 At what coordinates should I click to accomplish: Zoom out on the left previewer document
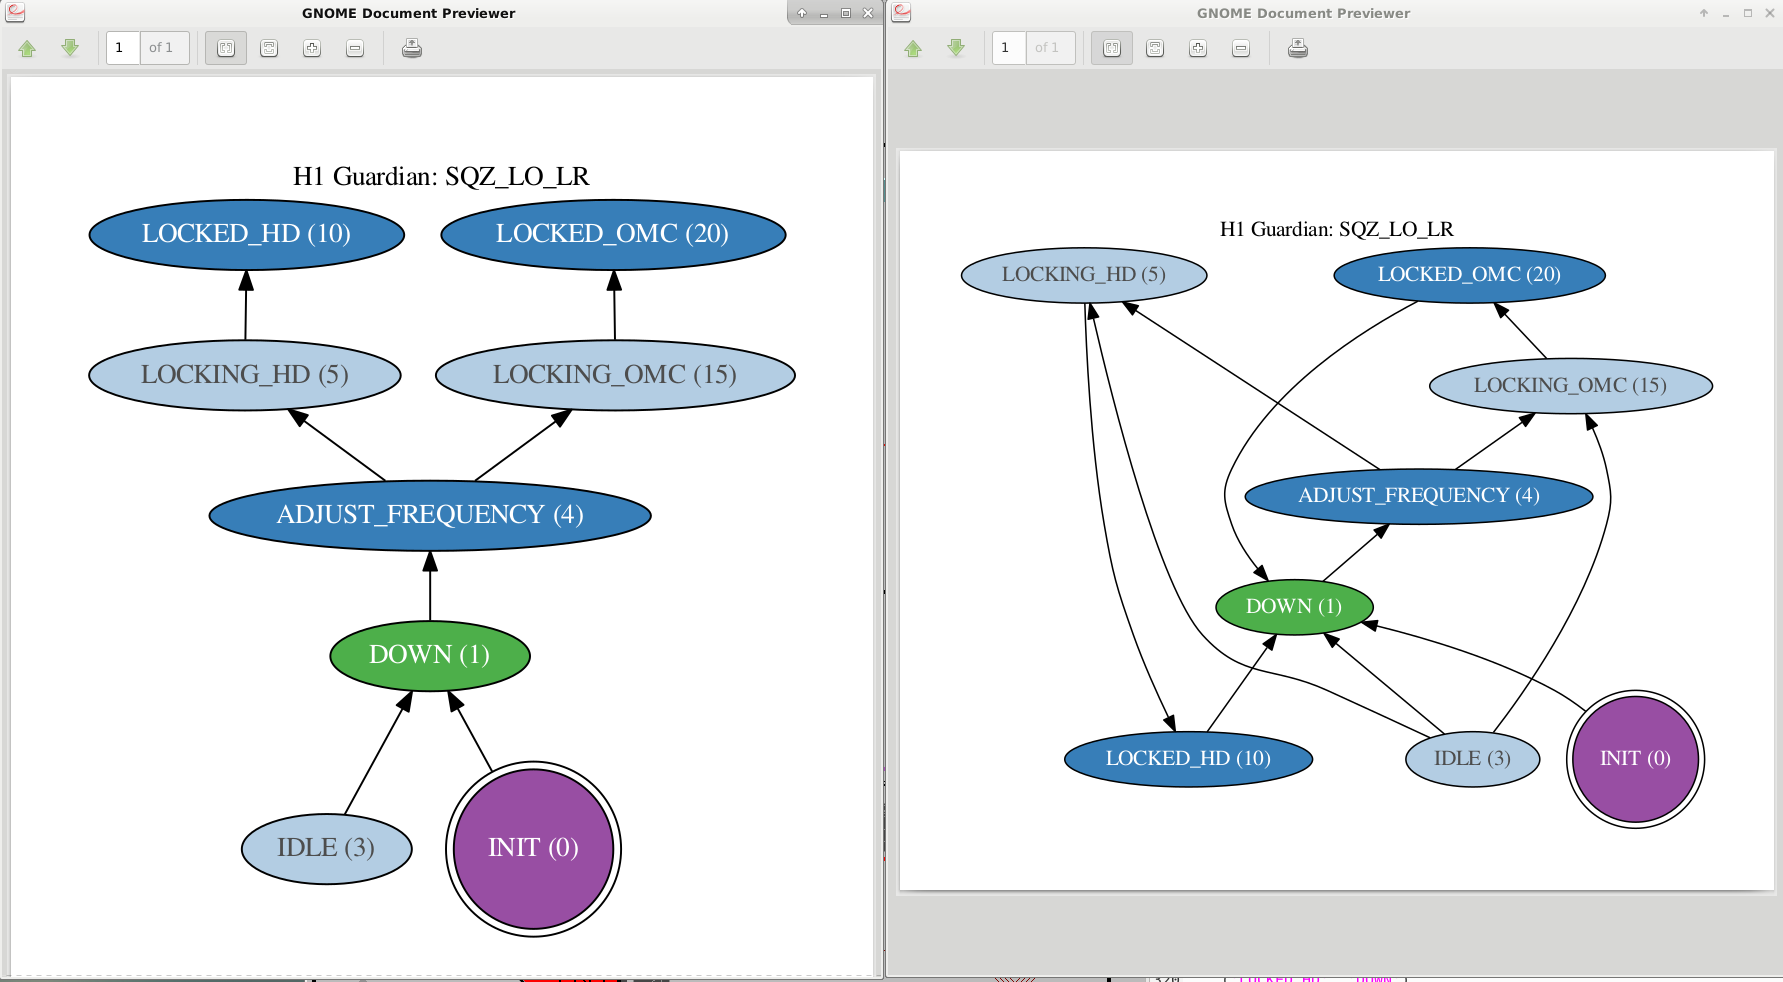tap(355, 48)
